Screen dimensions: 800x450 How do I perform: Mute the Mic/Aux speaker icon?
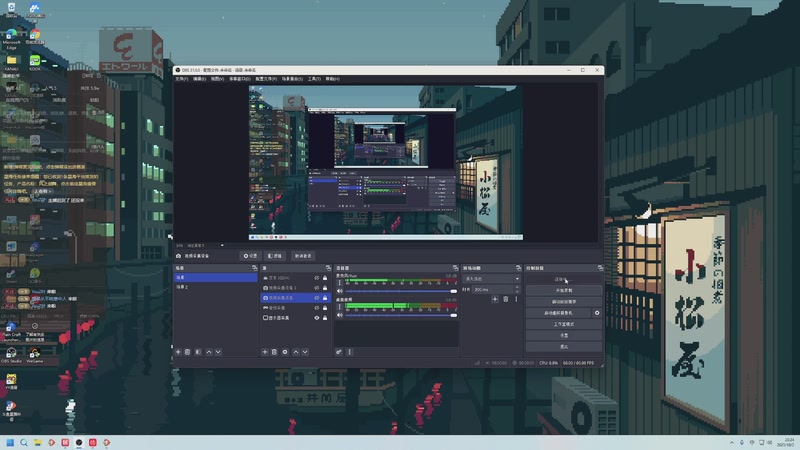[340, 291]
